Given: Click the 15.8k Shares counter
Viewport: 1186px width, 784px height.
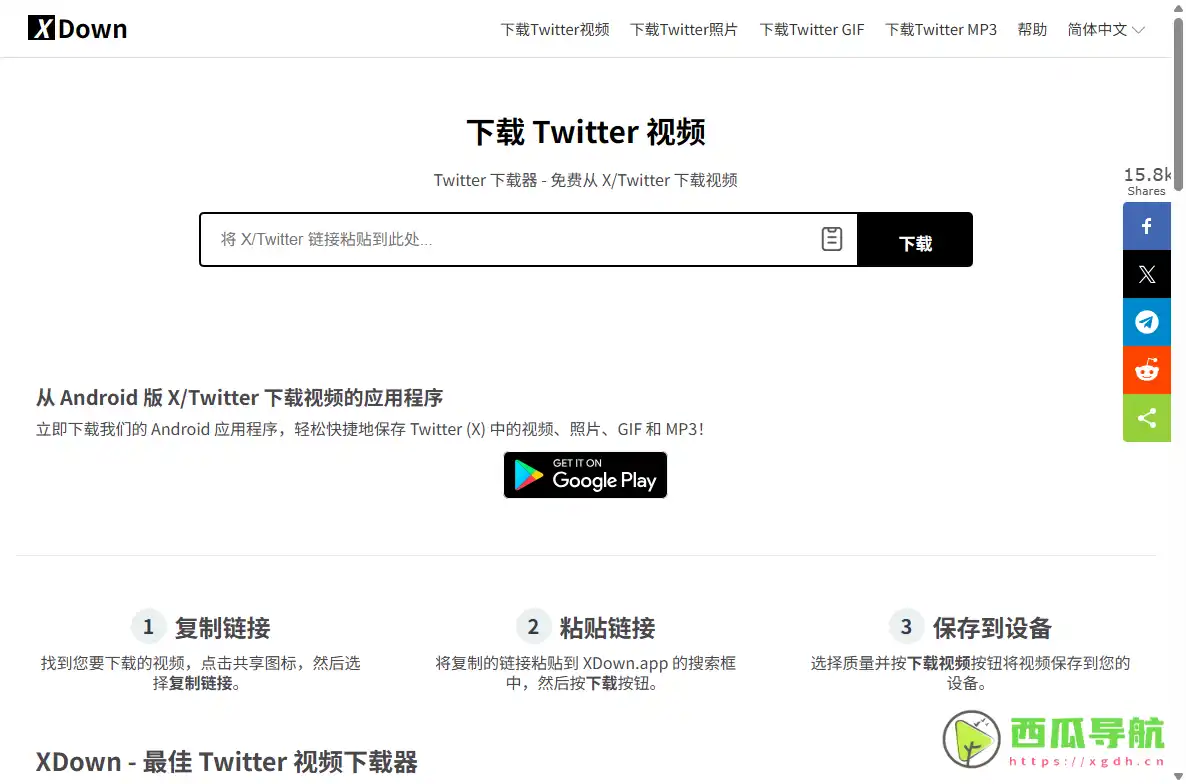Looking at the screenshot, I should click(1147, 181).
